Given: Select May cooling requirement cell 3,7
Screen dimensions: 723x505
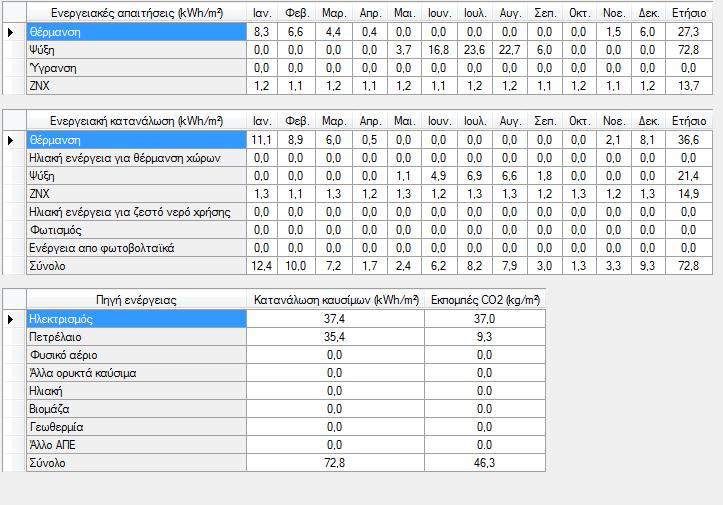Looking at the screenshot, I should pyautogui.click(x=404, y=50).
